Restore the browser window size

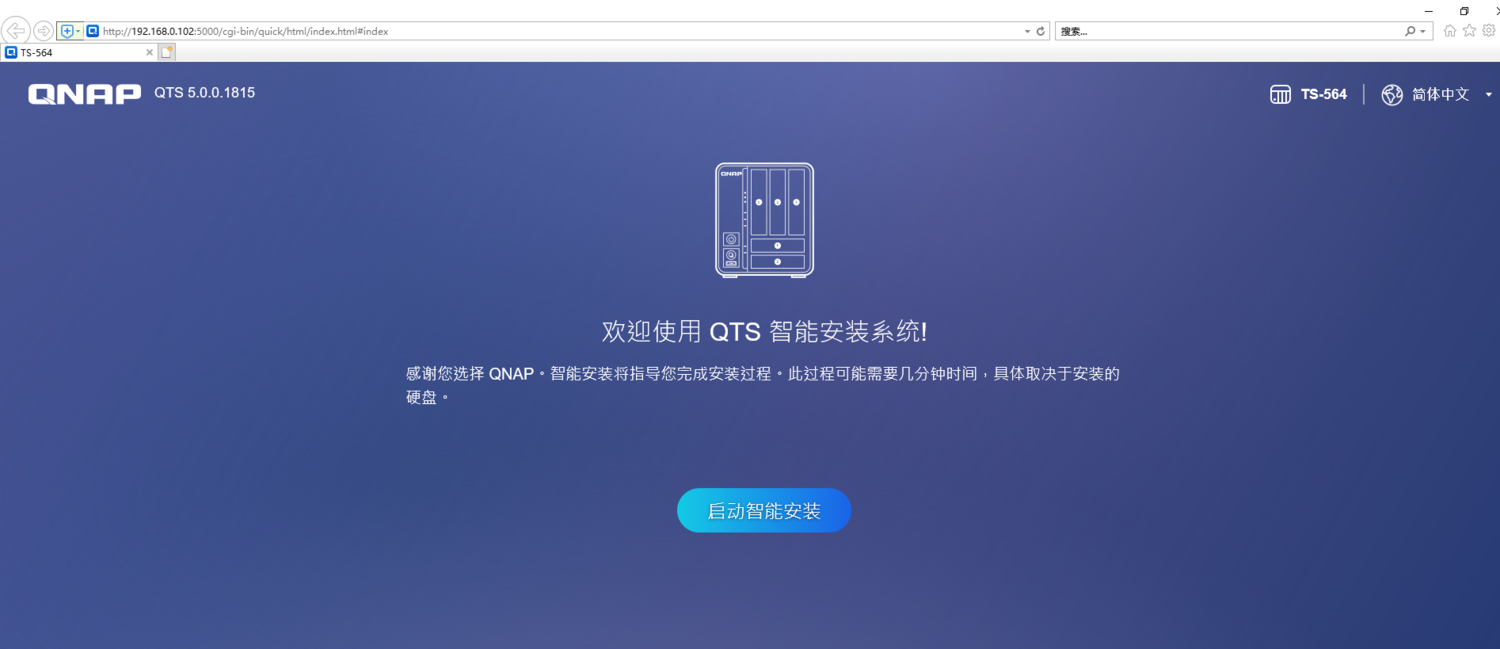tap(1464, 10)
